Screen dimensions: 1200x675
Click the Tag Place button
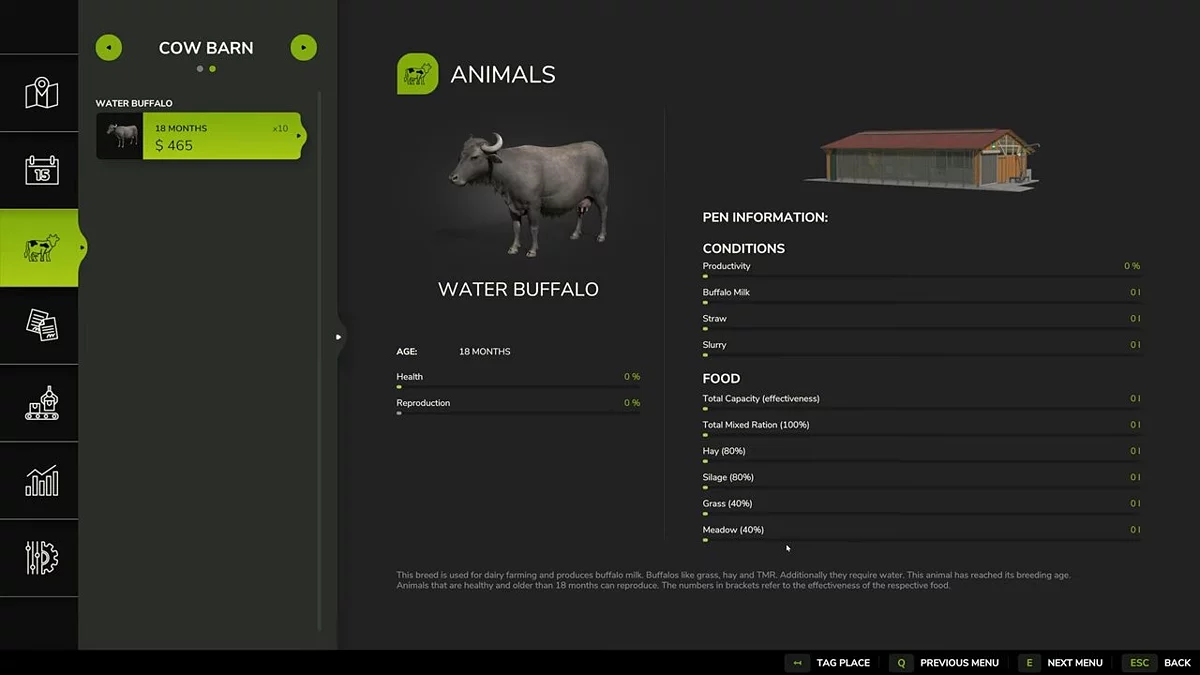click(828, 662)
